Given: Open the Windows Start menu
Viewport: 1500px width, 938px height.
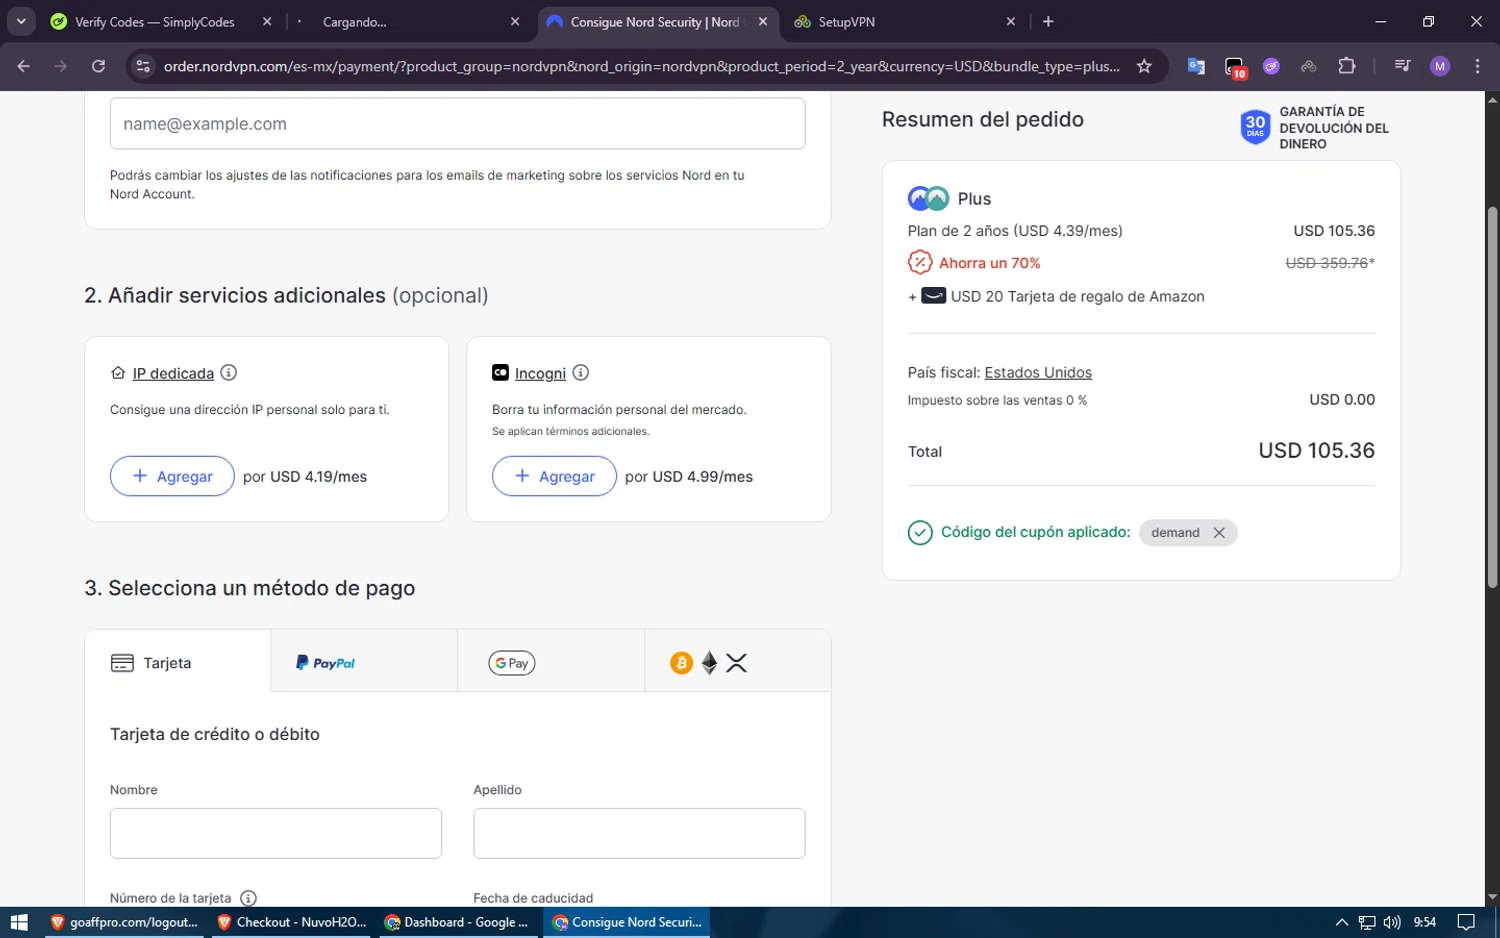Looking at the screenshot, I should (x=18, y=922).
